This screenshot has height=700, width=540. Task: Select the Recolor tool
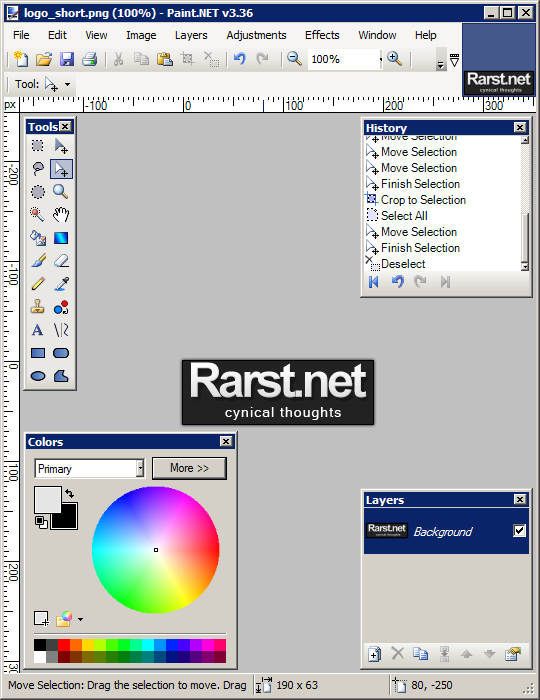point(61,307)
